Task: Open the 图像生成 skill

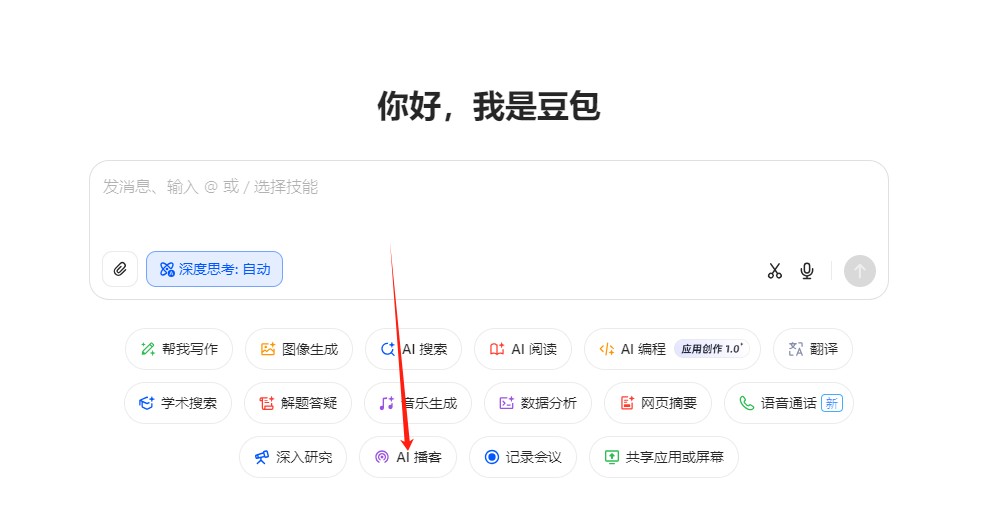Action: click(x=299, y=349)
